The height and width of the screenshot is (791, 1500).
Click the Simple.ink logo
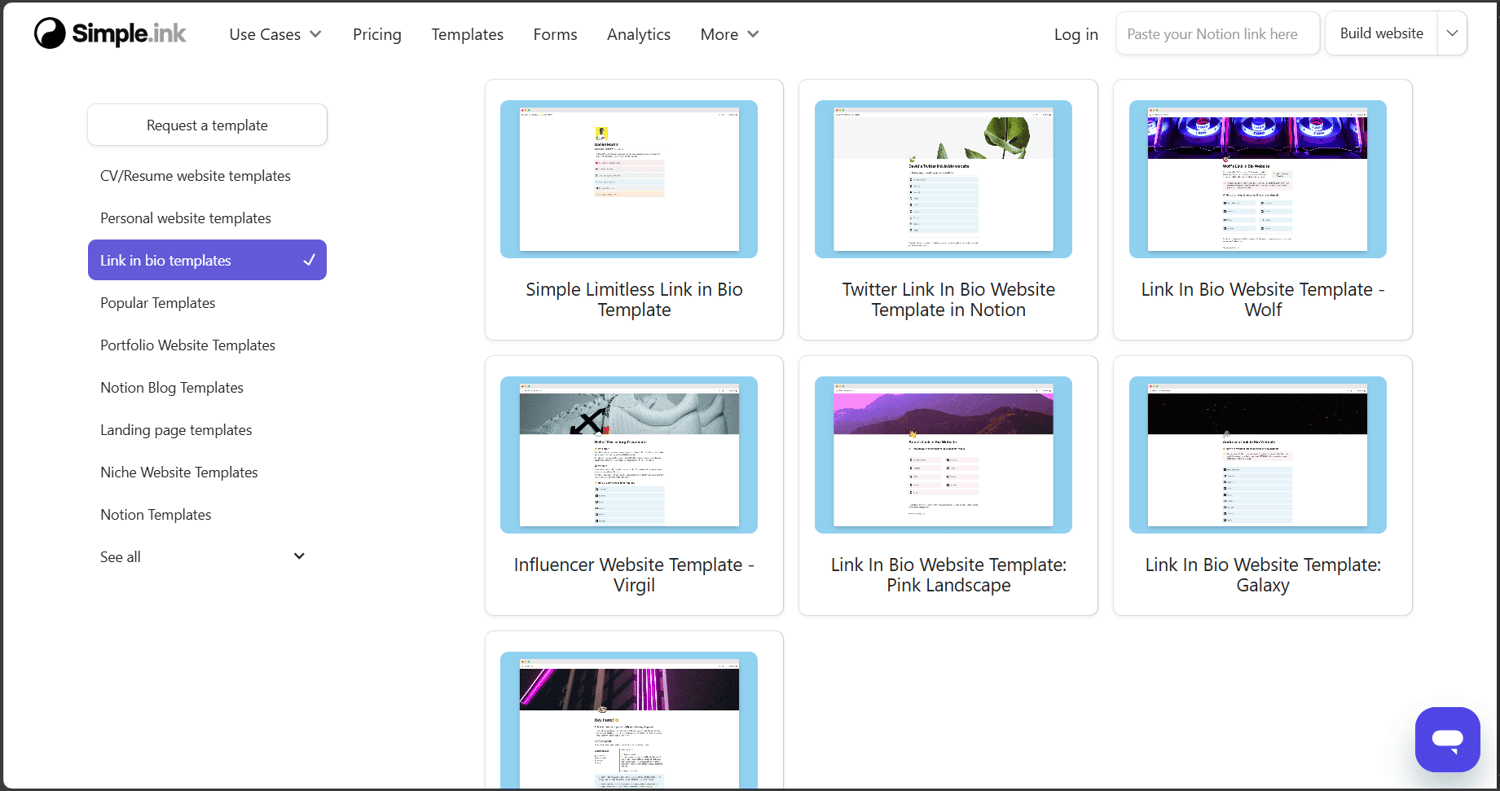click(x=110, y=34)
